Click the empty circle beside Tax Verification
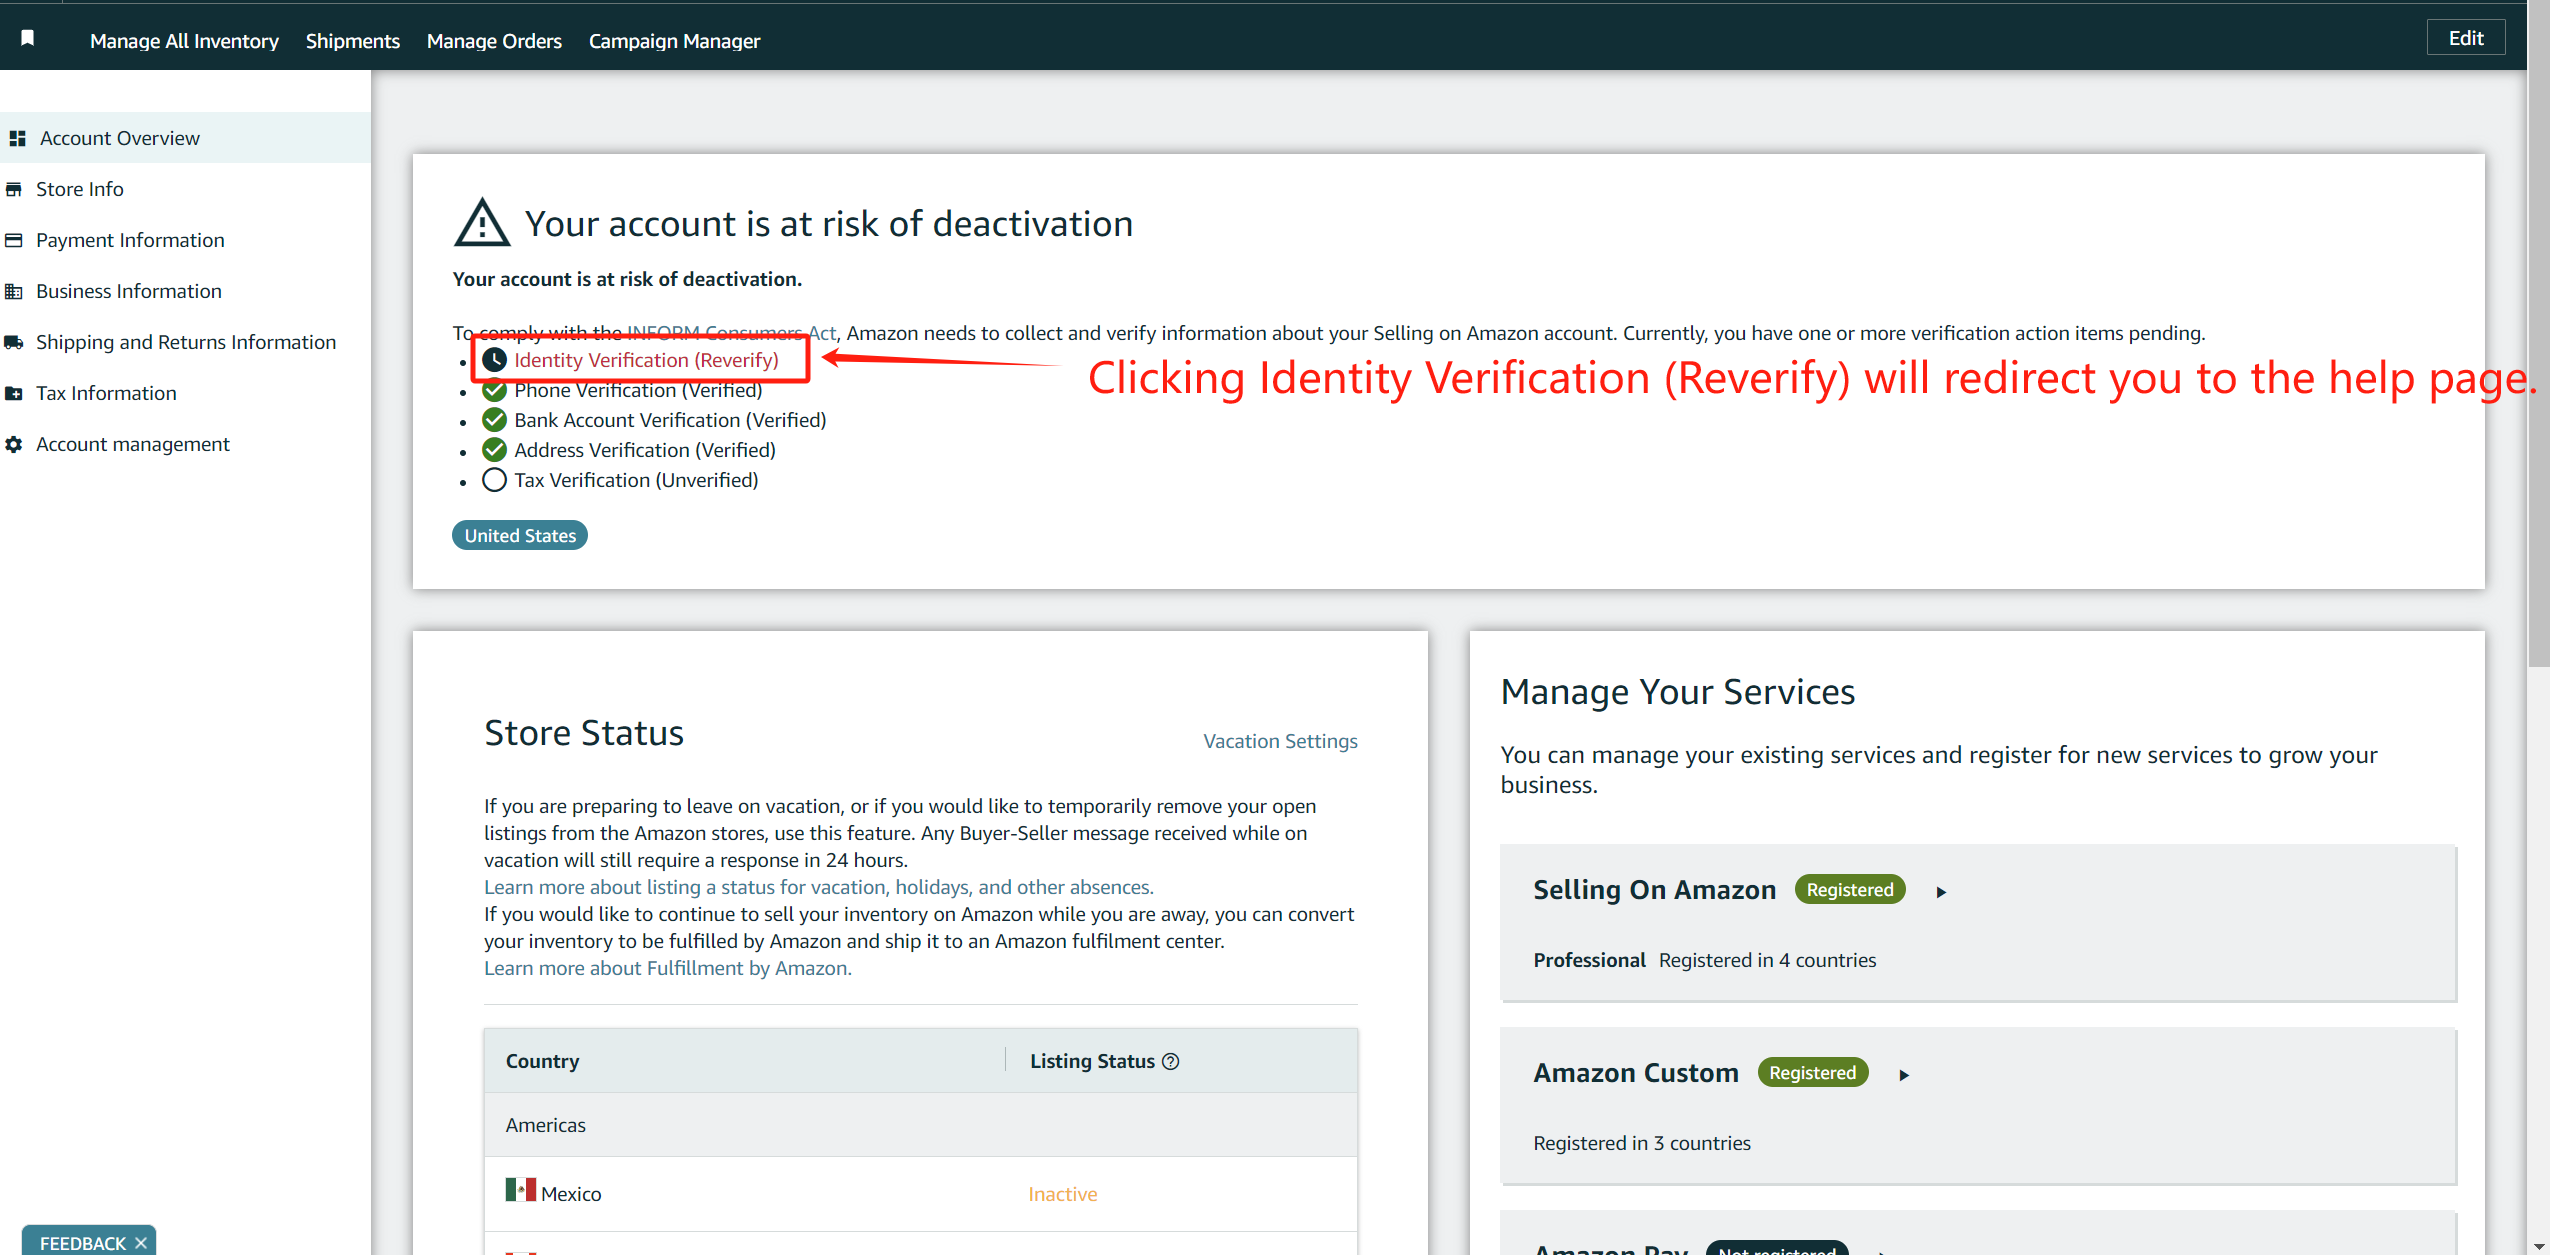 tap(494, 480)
